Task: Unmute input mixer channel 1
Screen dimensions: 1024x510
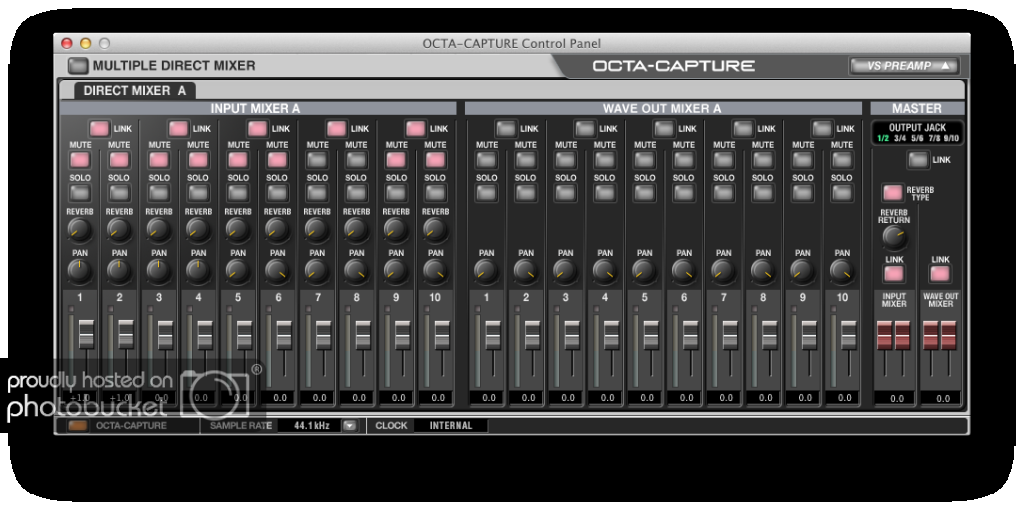Action: point(80,160)
